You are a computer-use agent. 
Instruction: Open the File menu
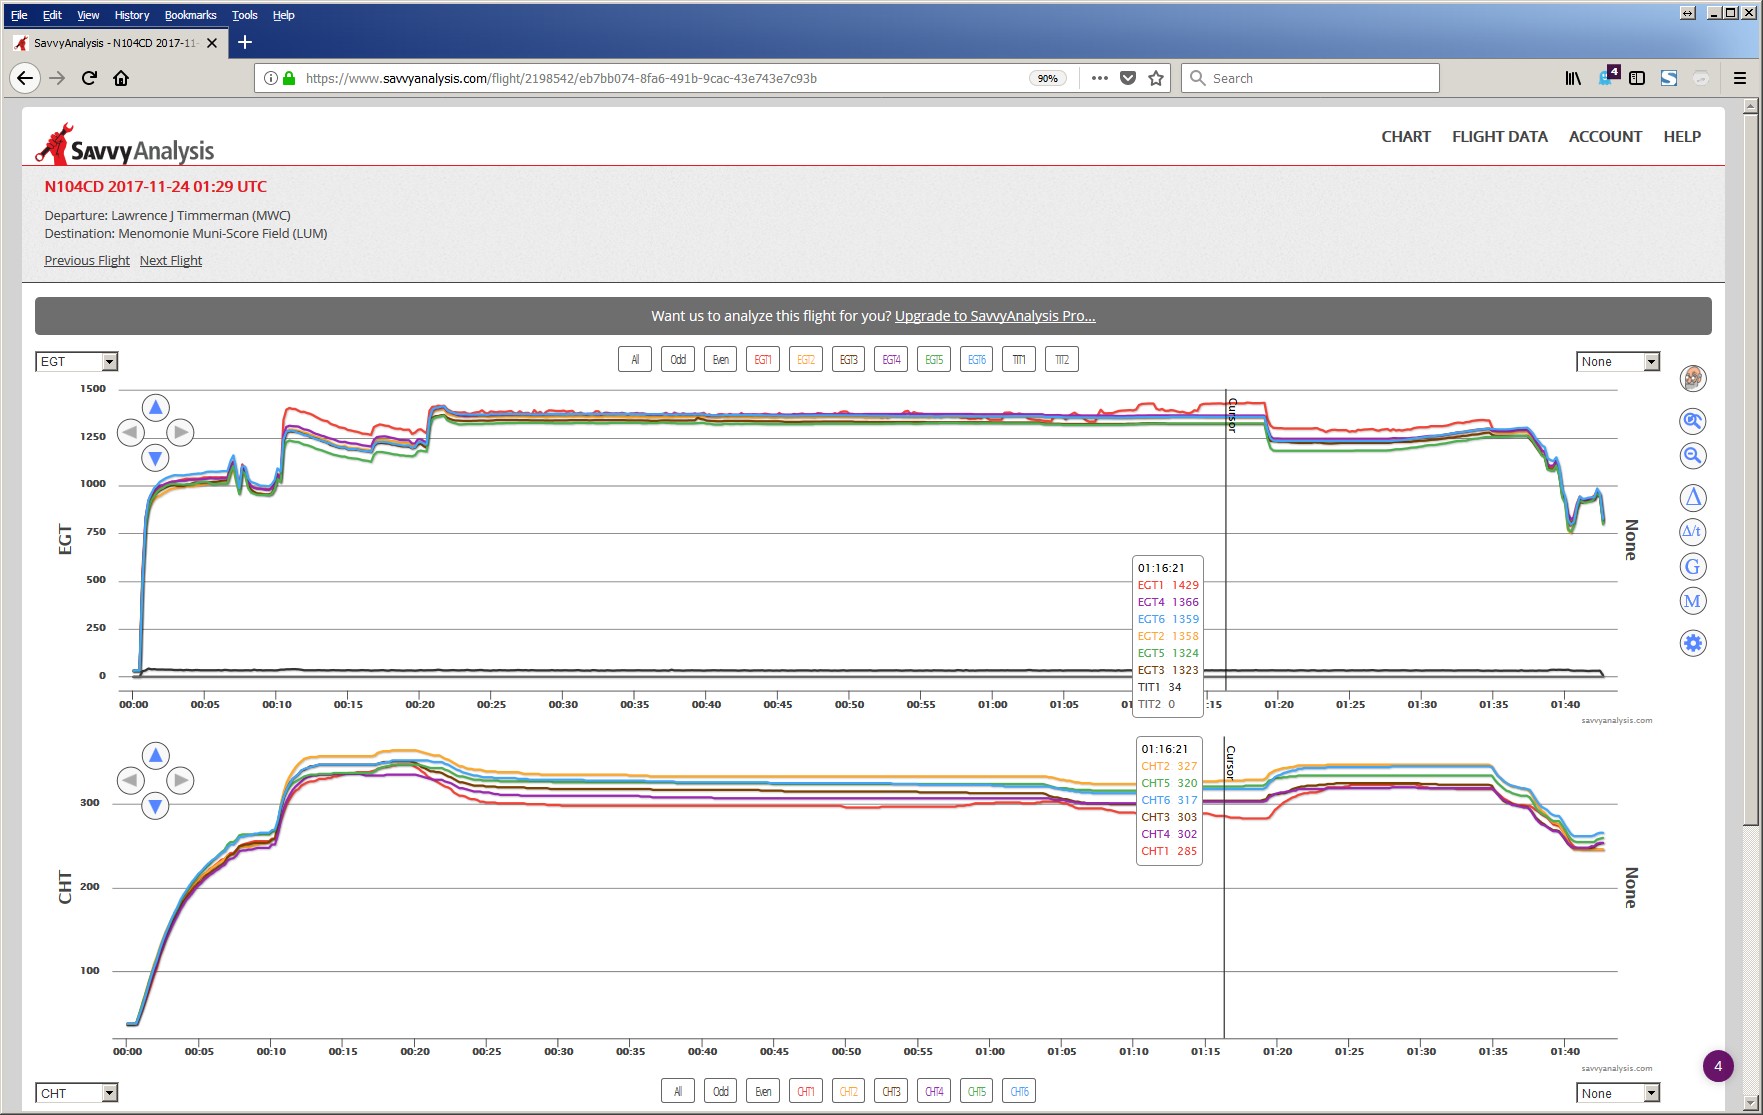click(x=19, y=15)
